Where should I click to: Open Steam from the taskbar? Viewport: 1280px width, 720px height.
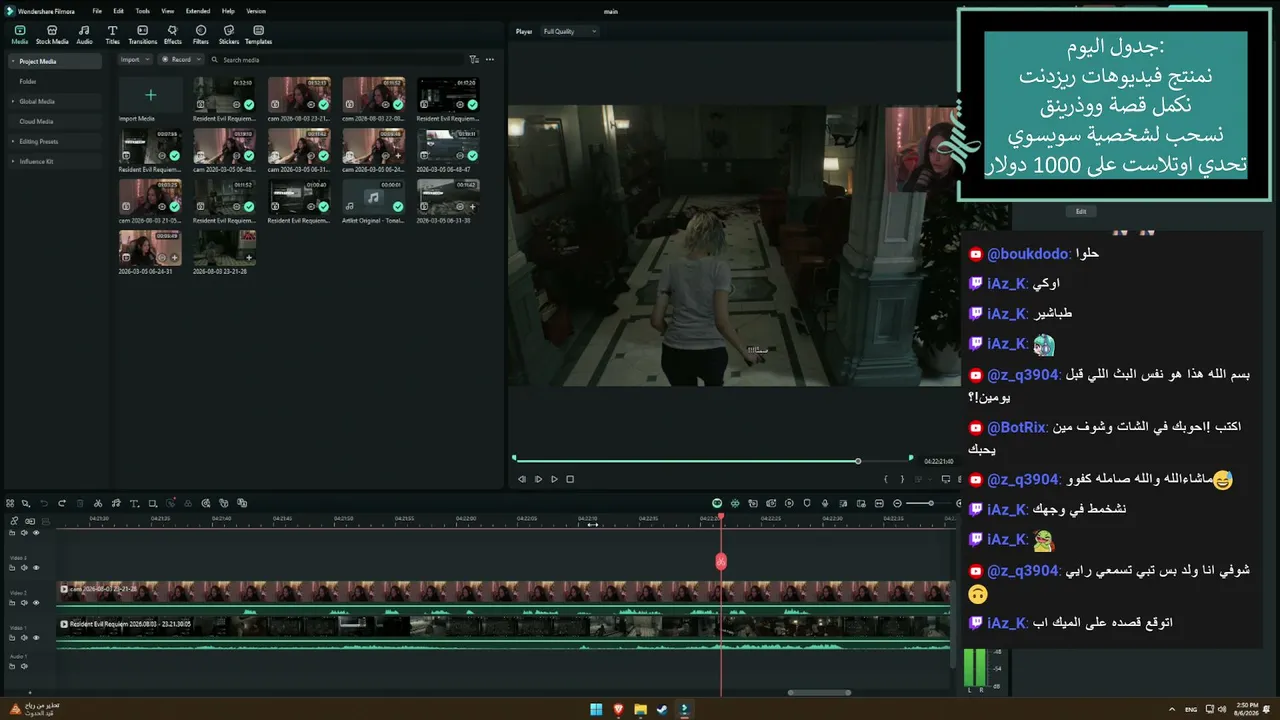(662, 710)
